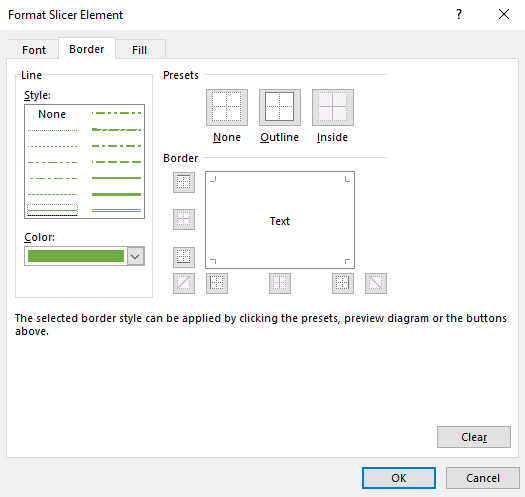Add diagonal up border line
The width and height of the screenshot is (525, 497).
184,283
